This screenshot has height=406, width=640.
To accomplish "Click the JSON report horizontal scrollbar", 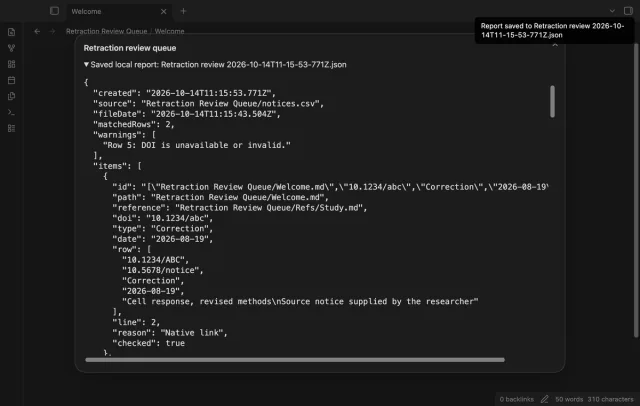I will pyautogui.click(x=295, y=360).
